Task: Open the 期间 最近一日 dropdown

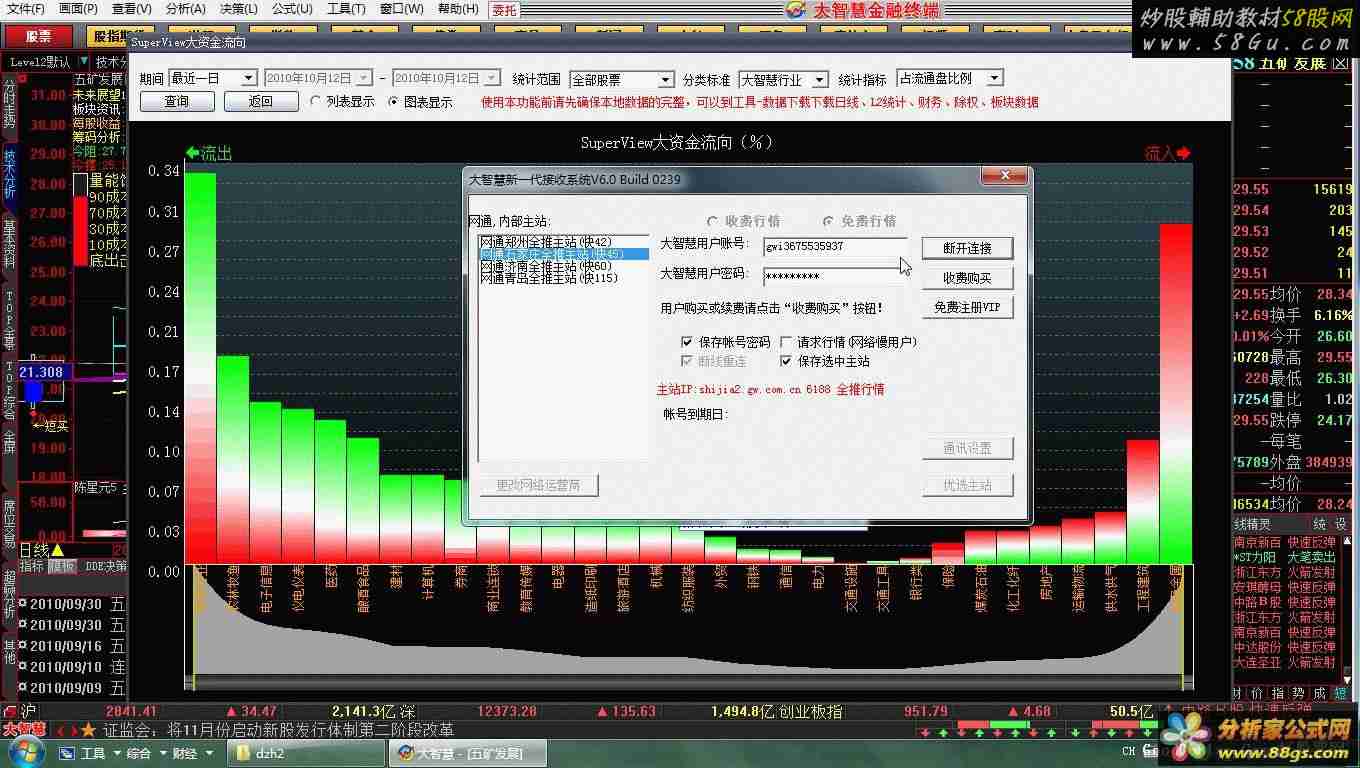Action: point(213,78)
